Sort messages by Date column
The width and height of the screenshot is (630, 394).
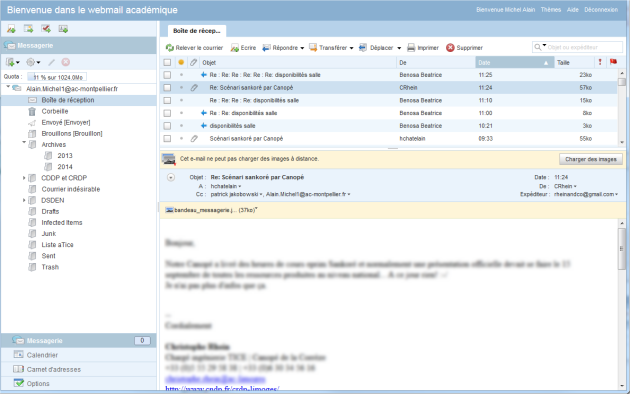(515, 62)
